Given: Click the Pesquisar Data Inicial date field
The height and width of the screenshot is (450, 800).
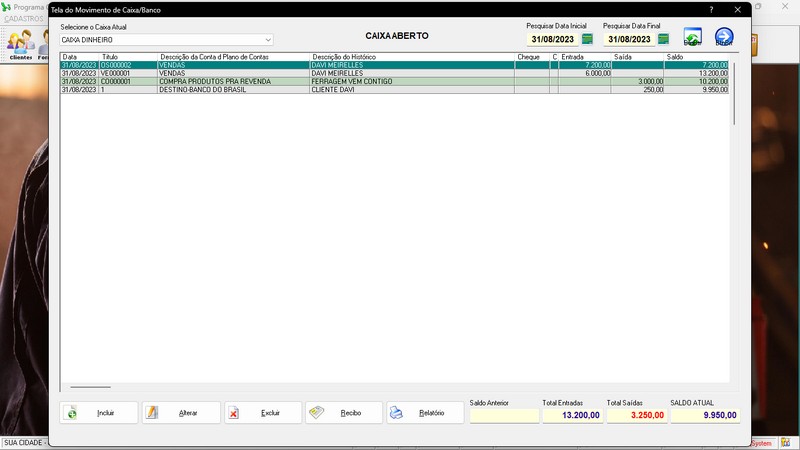Looking at the screenshot, I should [x=553, y=39].
